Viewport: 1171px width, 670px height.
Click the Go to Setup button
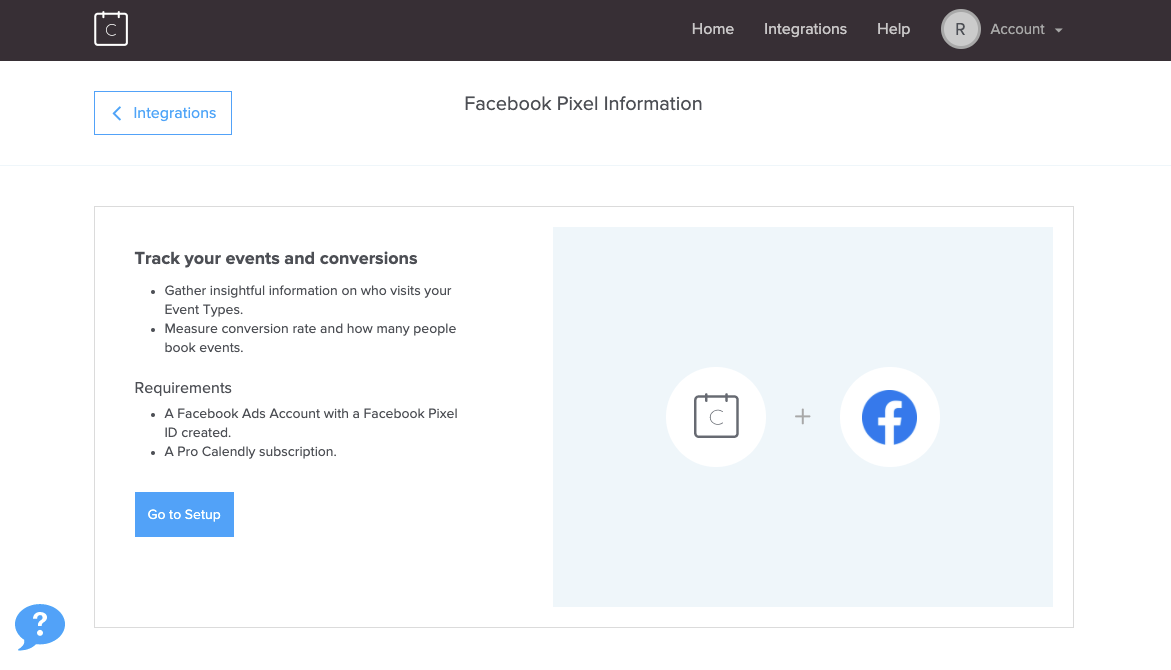[x=184, y=514]
